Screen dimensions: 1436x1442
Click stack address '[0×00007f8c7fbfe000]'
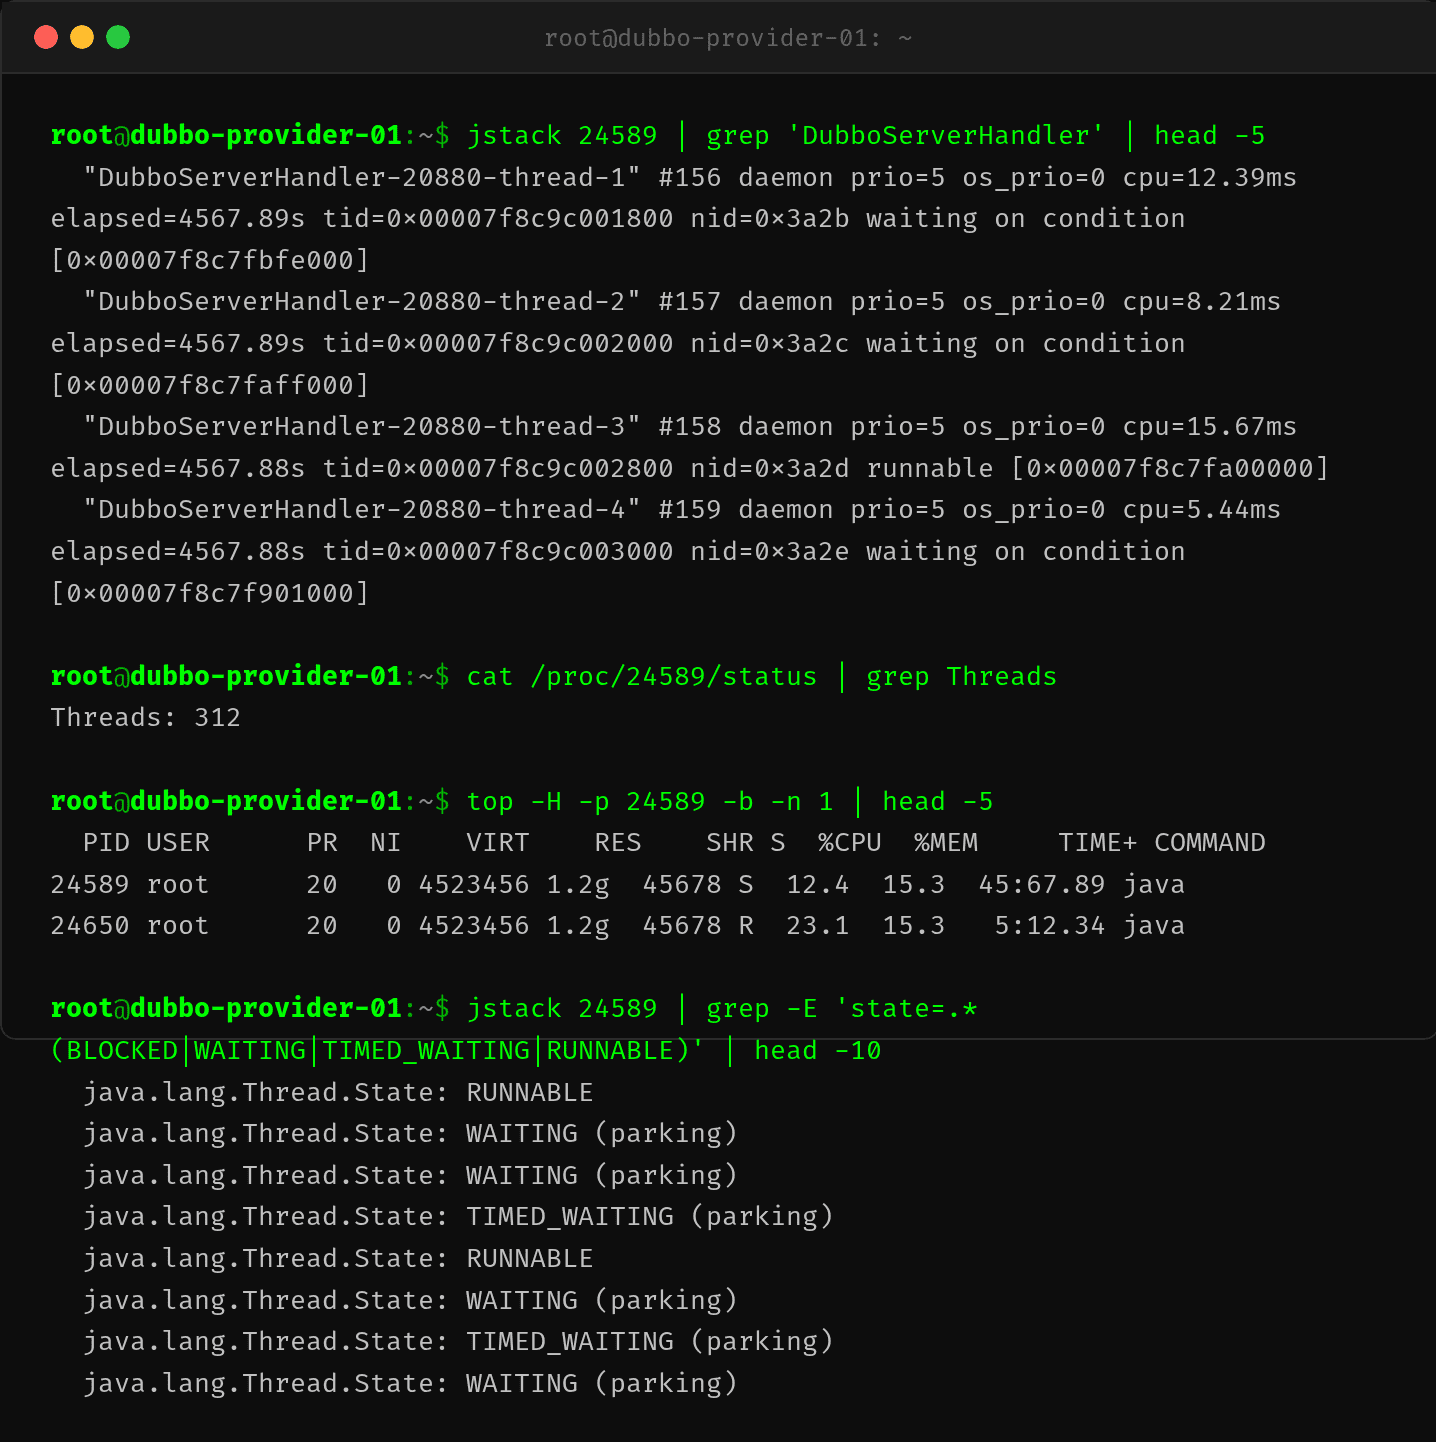210,260
